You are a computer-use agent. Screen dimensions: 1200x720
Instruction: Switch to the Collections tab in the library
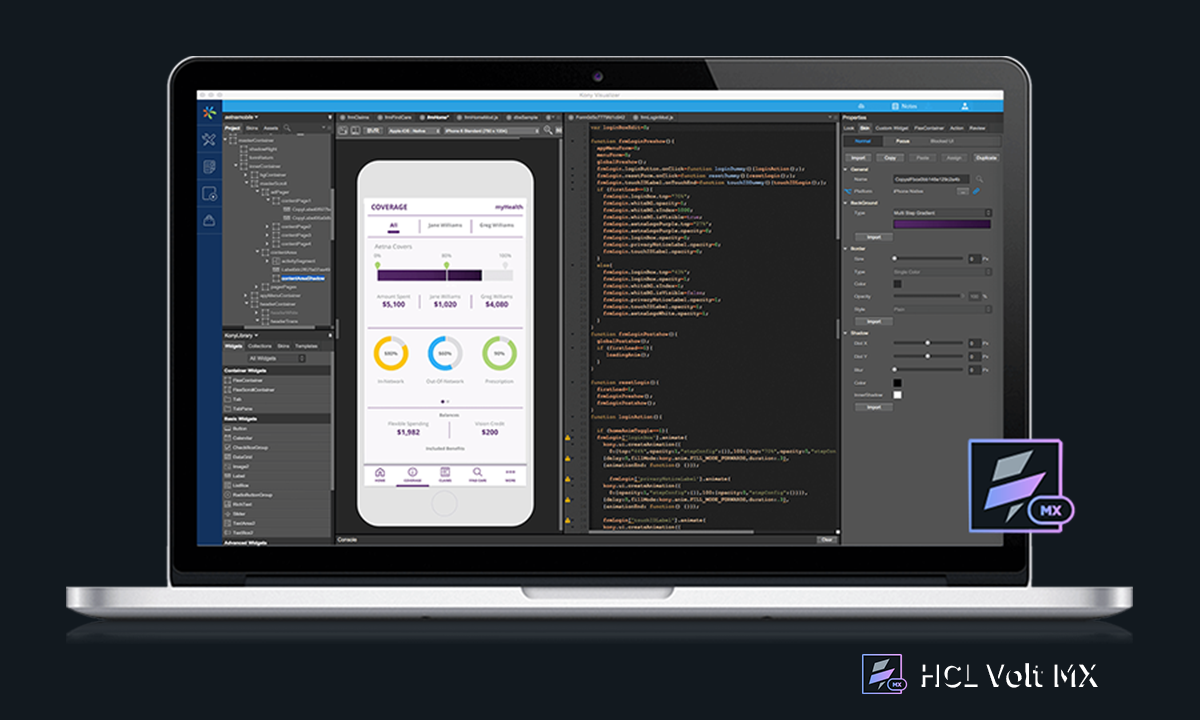point(259,346)
